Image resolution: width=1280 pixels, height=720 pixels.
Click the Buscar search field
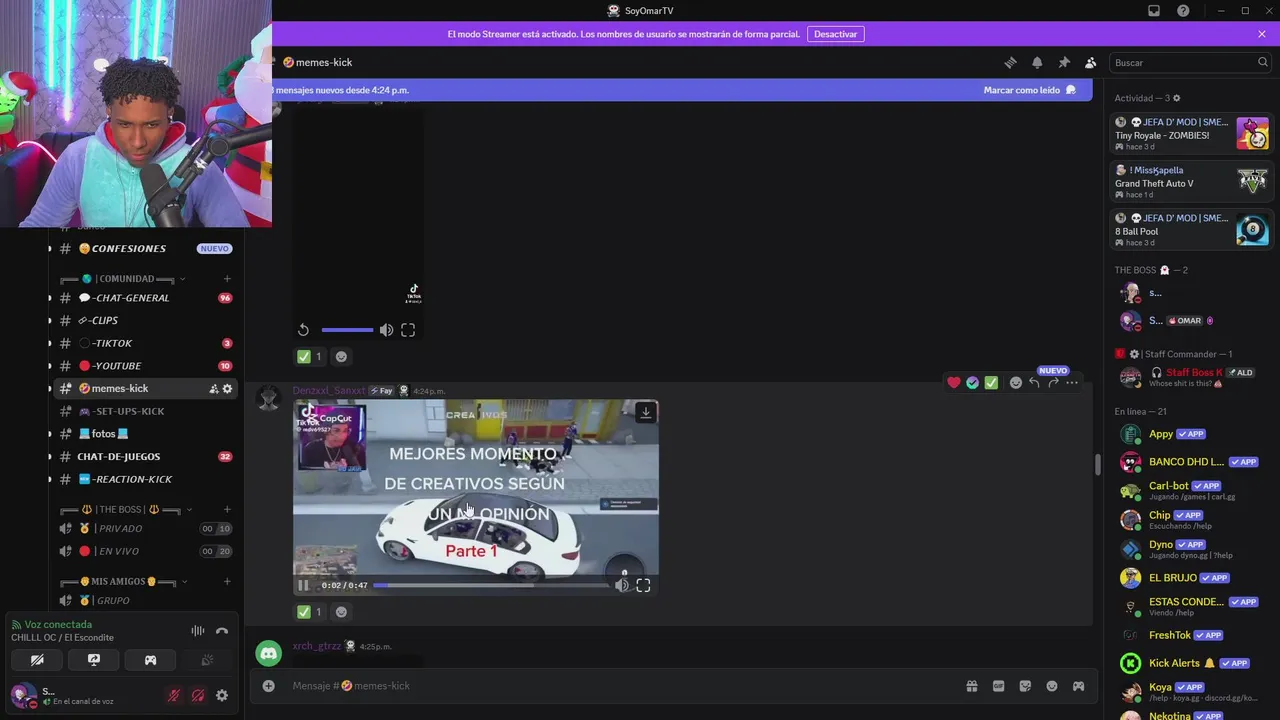tap(1190, 62)
